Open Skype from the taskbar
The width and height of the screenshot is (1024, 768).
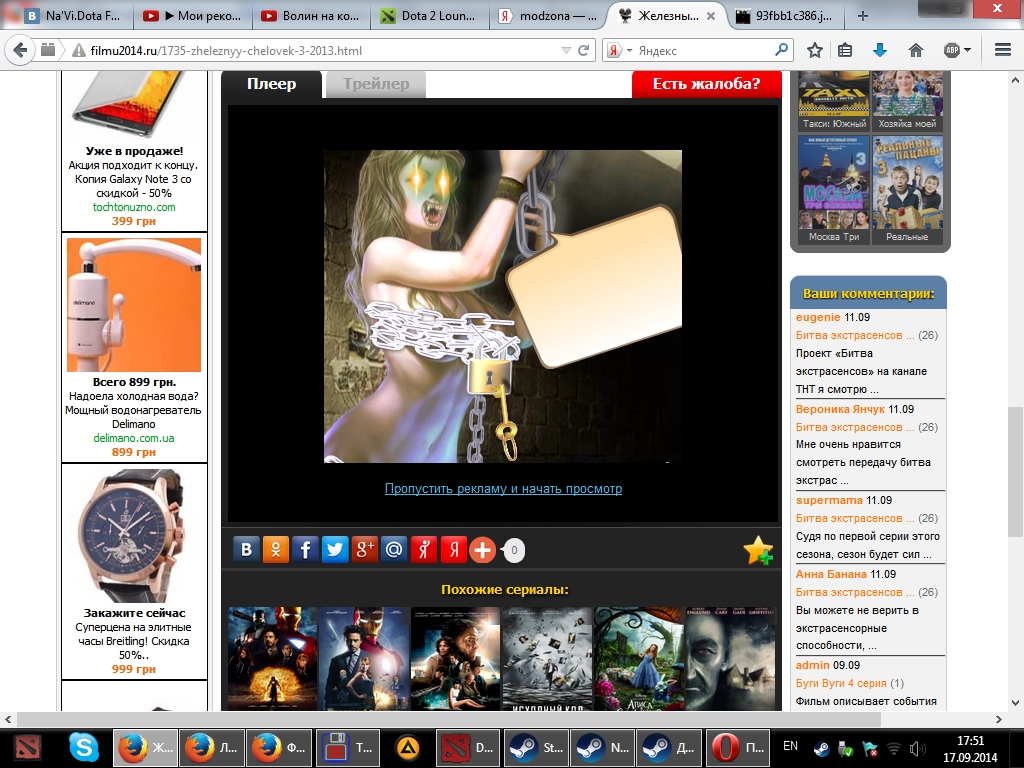[84, 747]
